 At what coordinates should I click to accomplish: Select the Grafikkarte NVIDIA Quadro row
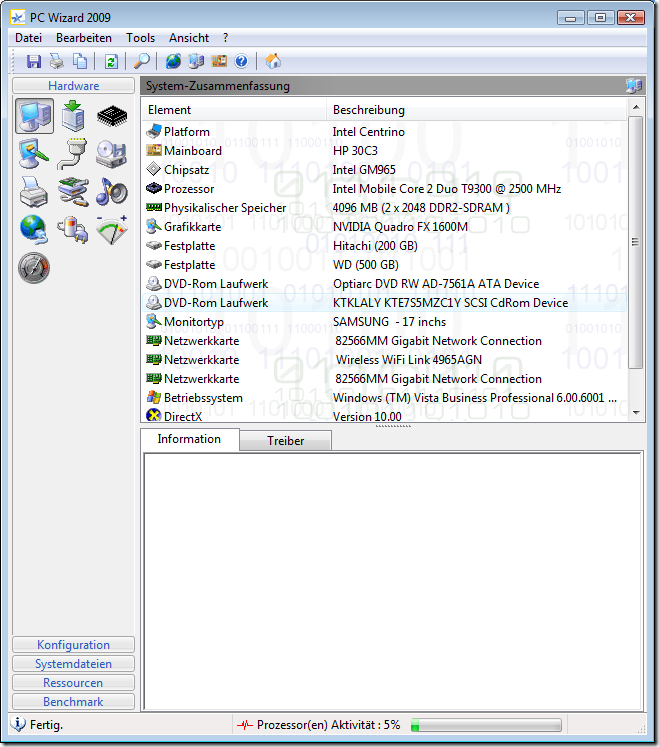click(384, 227)
